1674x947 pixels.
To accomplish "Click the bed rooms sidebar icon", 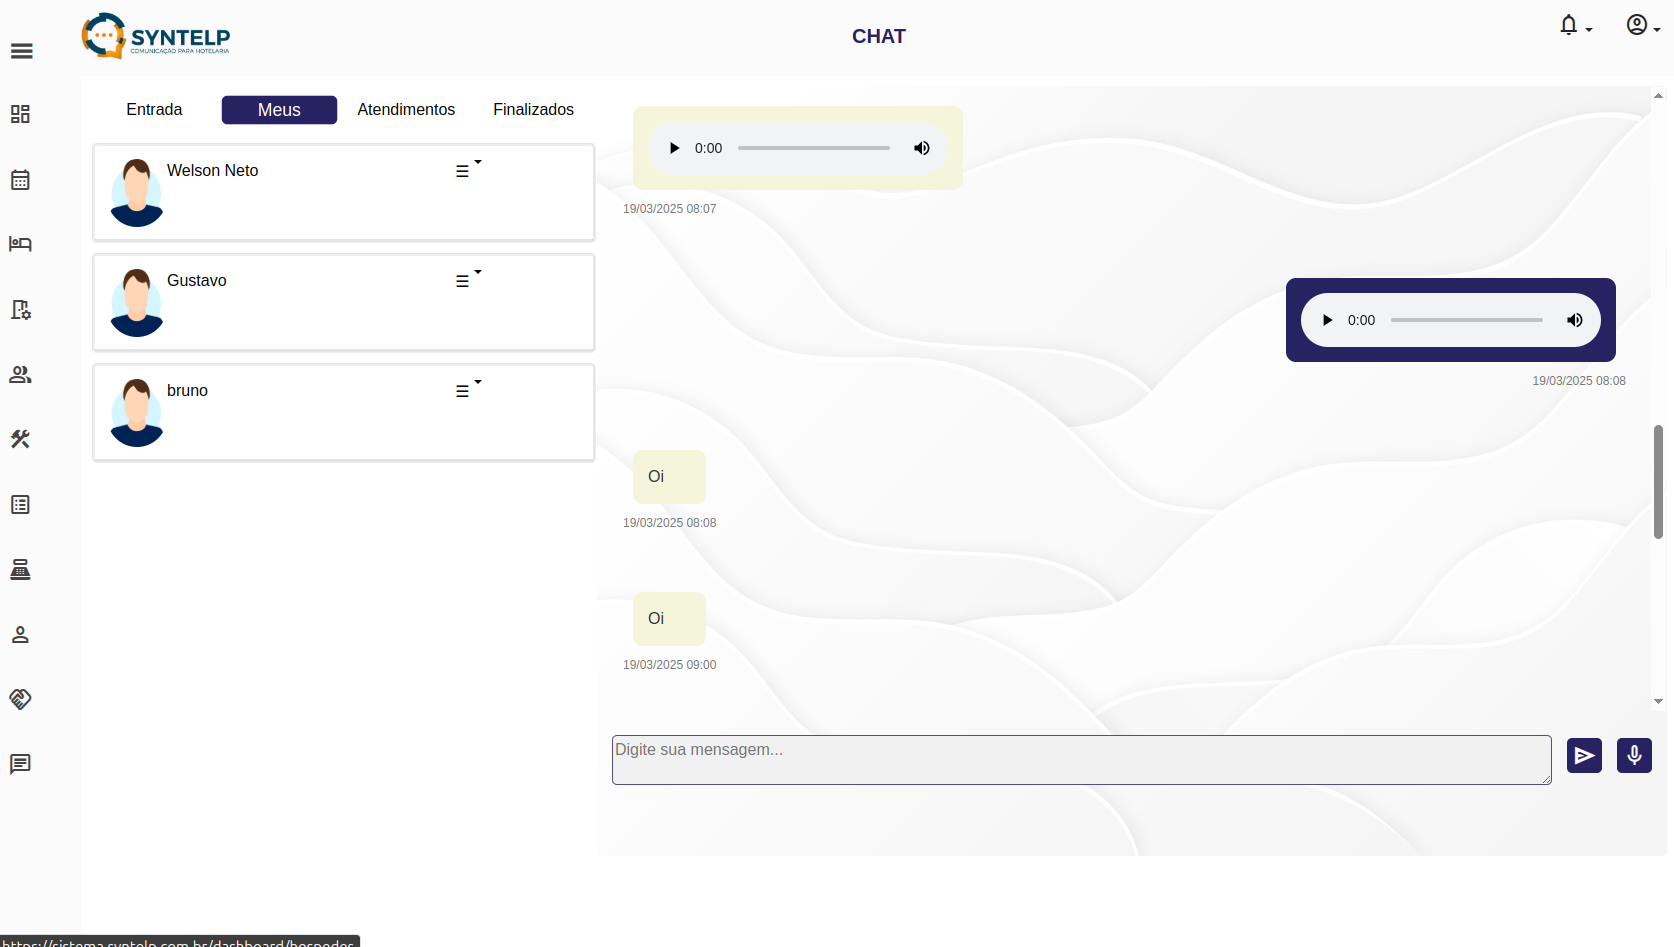I will [20, 244].
